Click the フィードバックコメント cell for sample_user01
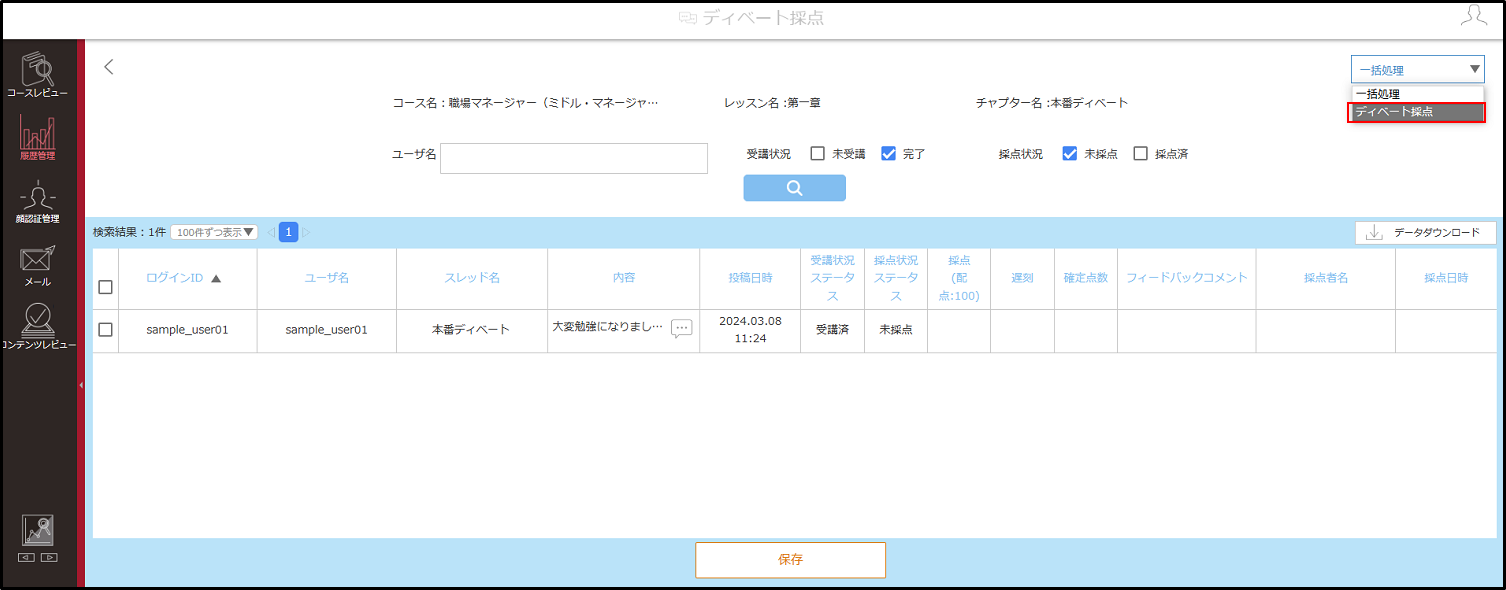The image size is (1506, 590). [1186, 330]
